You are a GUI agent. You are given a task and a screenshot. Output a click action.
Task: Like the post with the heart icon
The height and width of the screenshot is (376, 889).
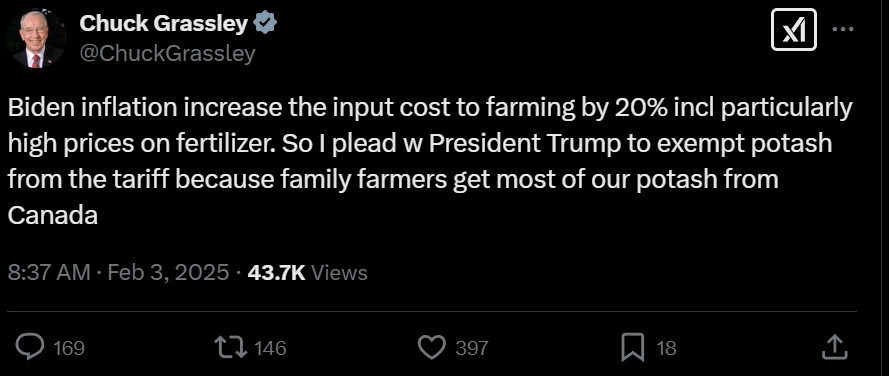(433, 347)
